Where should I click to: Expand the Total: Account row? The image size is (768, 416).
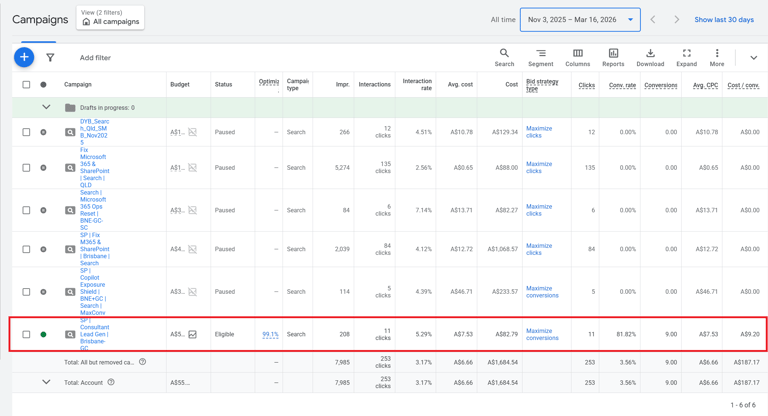click(x=46, y=382)
